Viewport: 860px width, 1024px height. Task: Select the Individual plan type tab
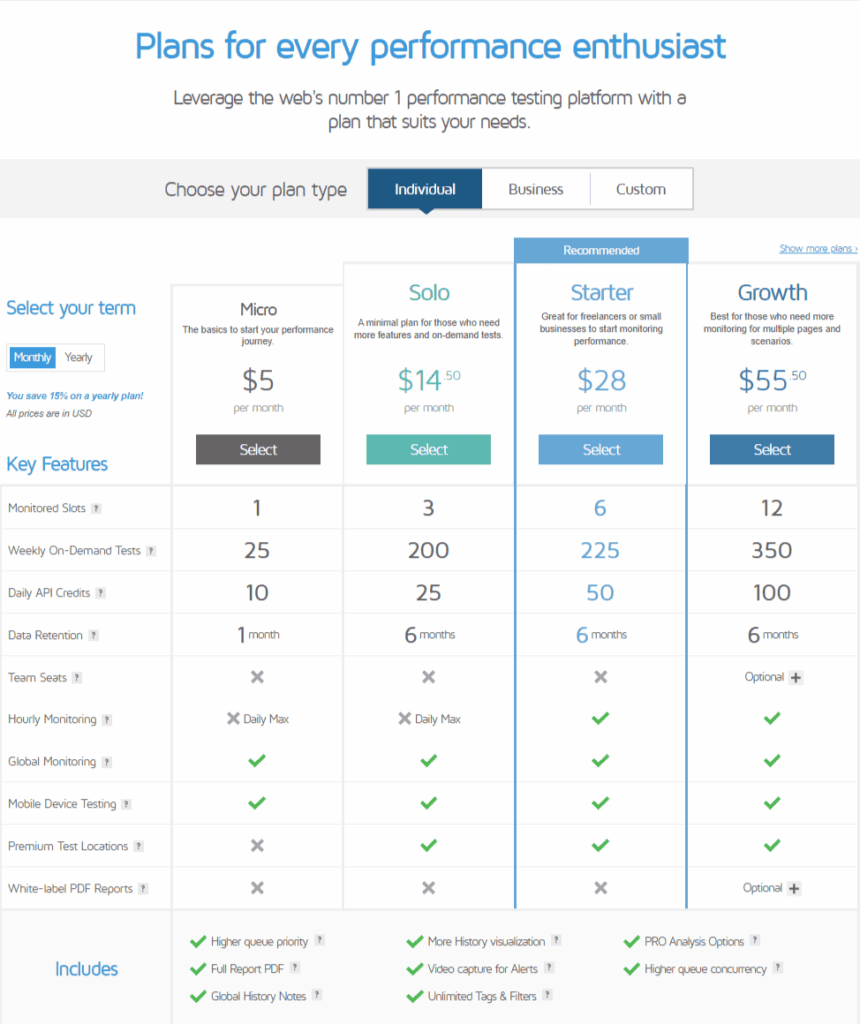424,189
